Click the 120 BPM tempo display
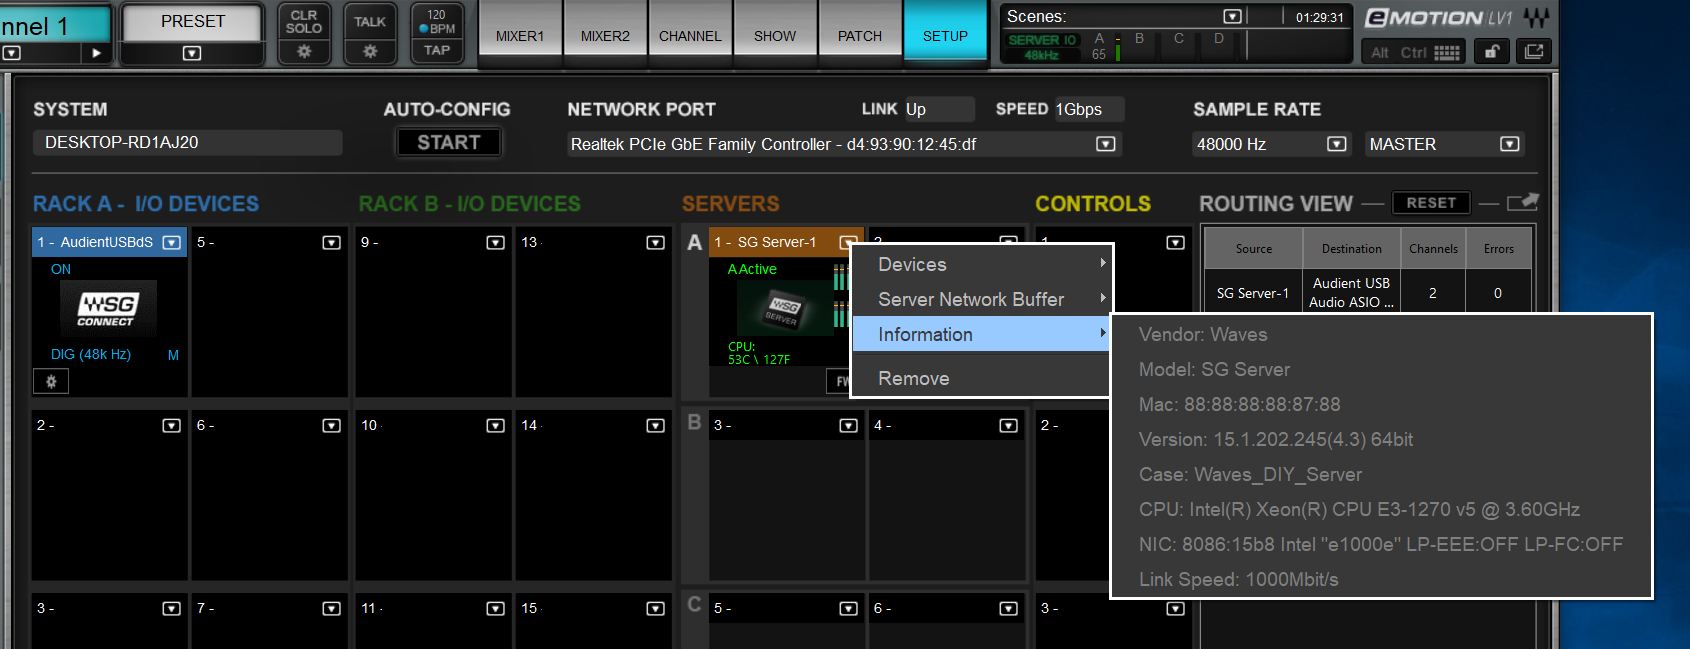The width and height of the screenshot is (1690, 649). (x=437, y=22)
